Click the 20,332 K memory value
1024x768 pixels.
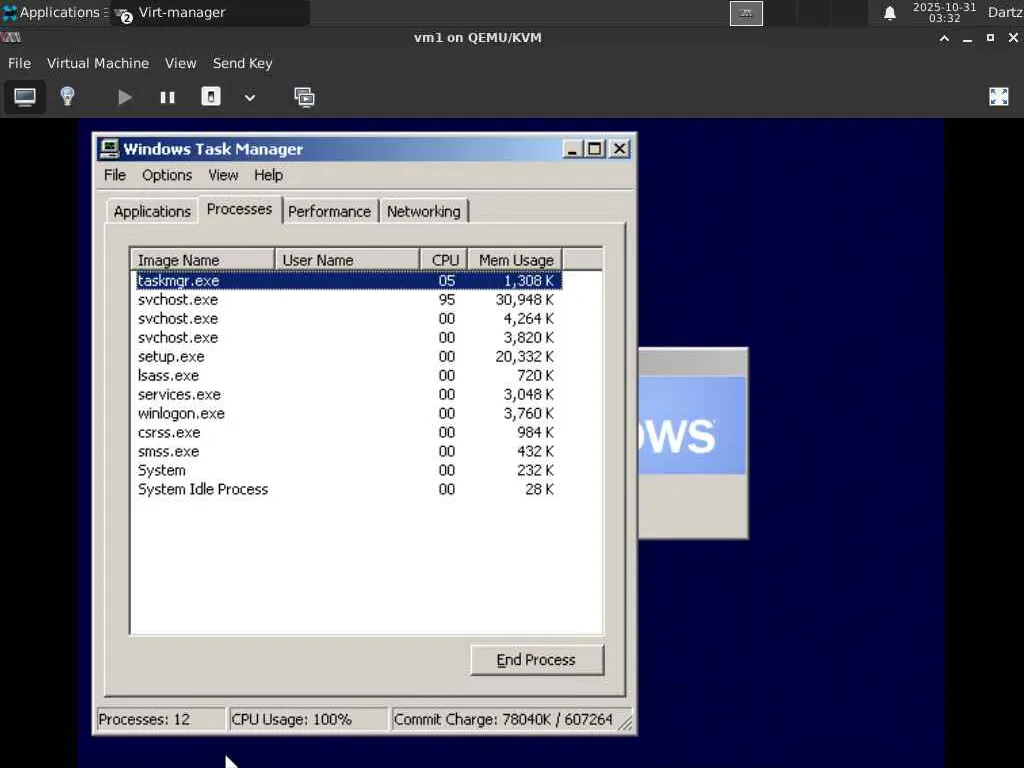(524, 357)
